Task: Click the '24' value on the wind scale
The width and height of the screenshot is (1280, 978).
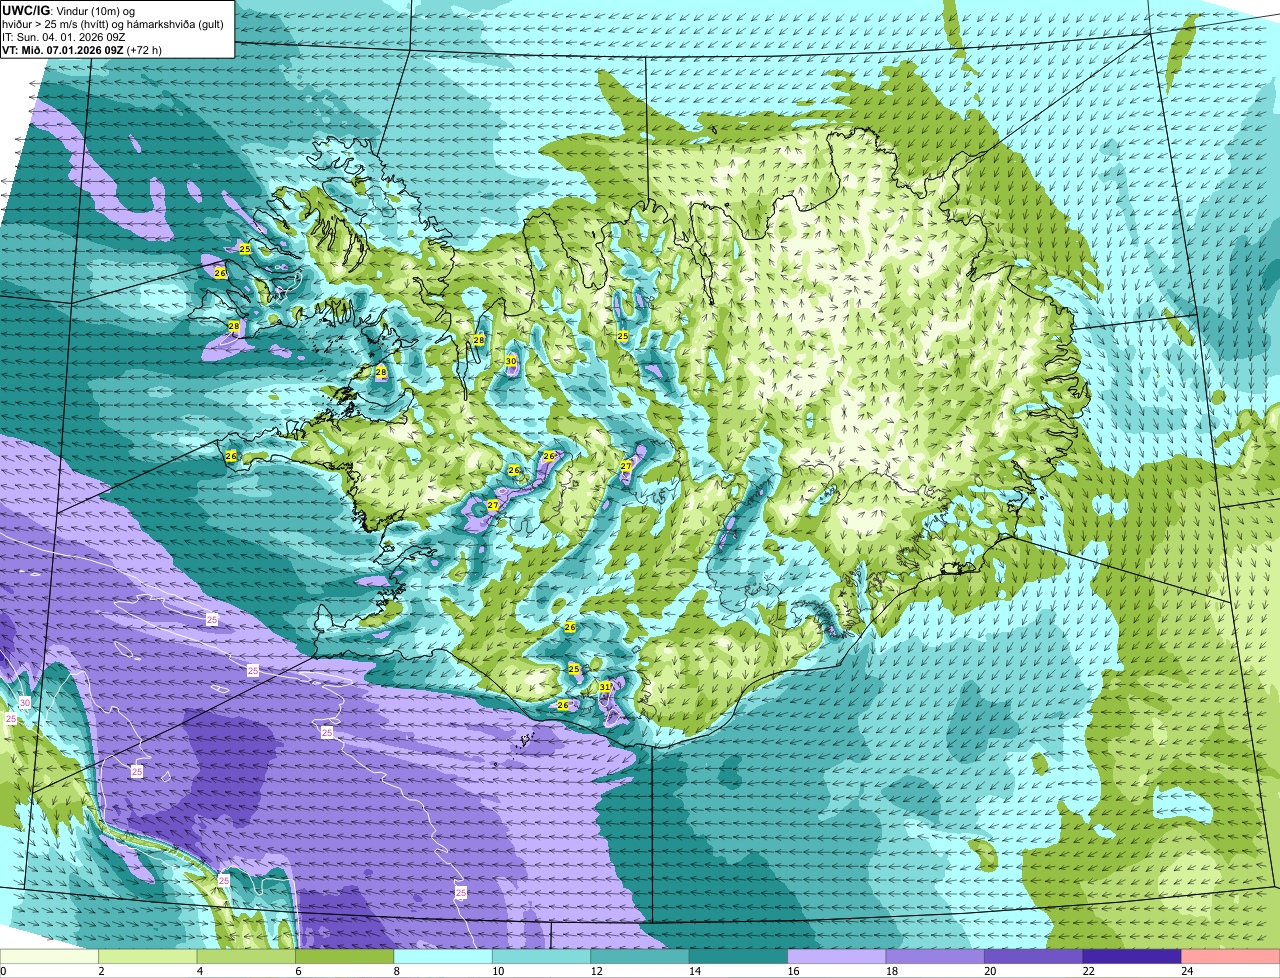Action: [1186, 970]
